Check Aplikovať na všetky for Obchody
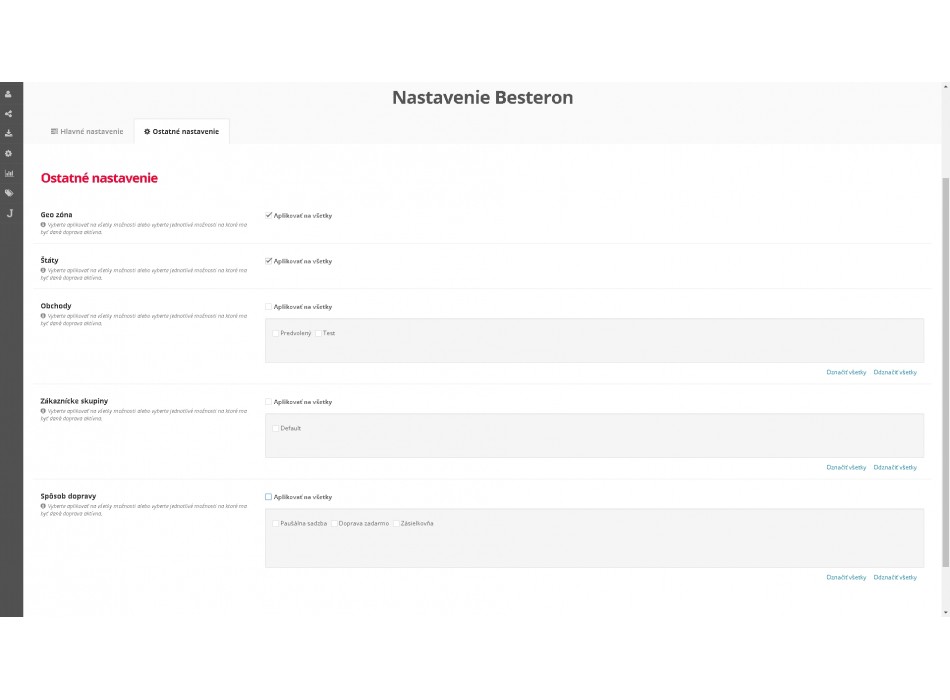This screenshot has height=700, width=950. (268, 307)
